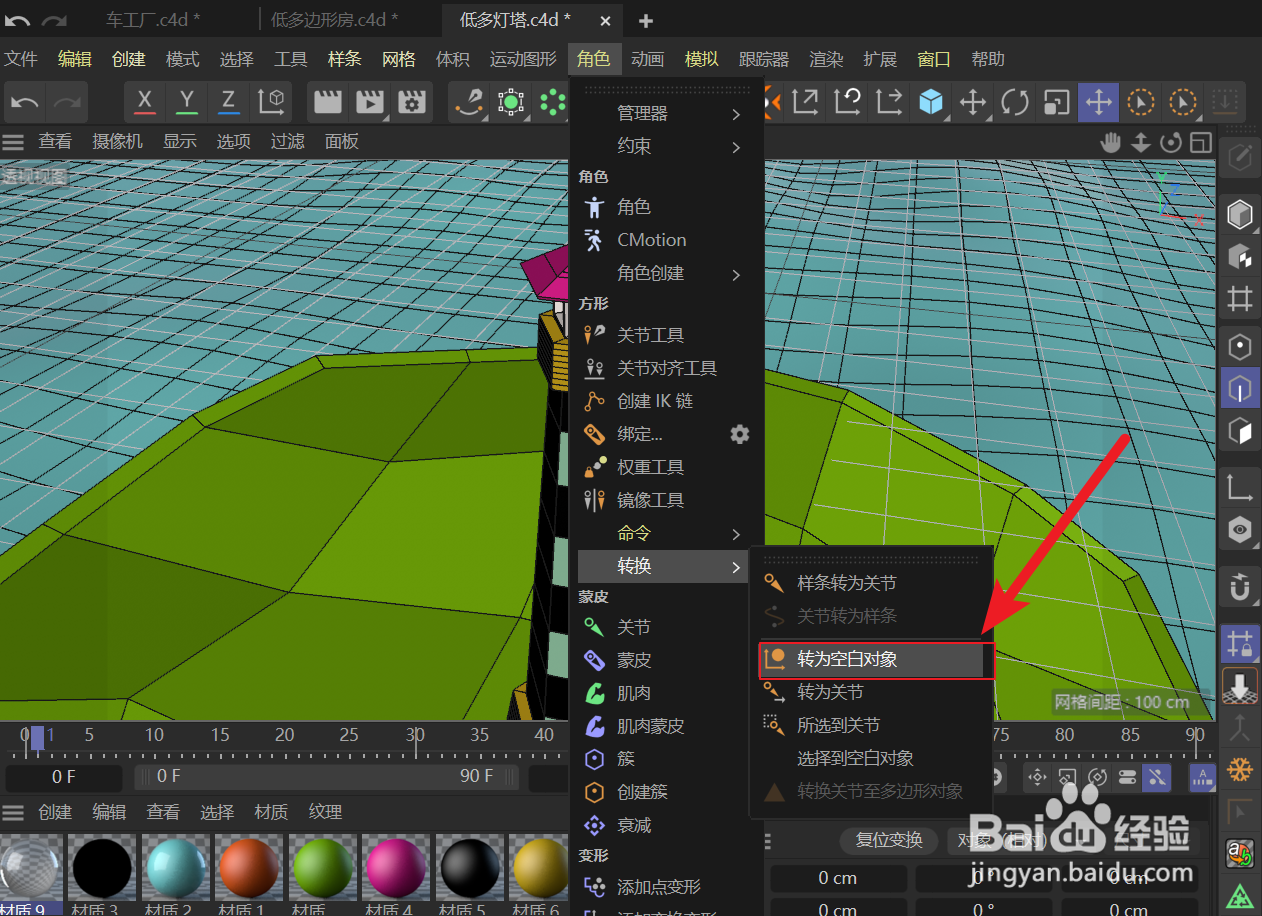The image size is (1262, 916).
Task: Open the 摄像机 viewport menu
Action: pos(117,142)
